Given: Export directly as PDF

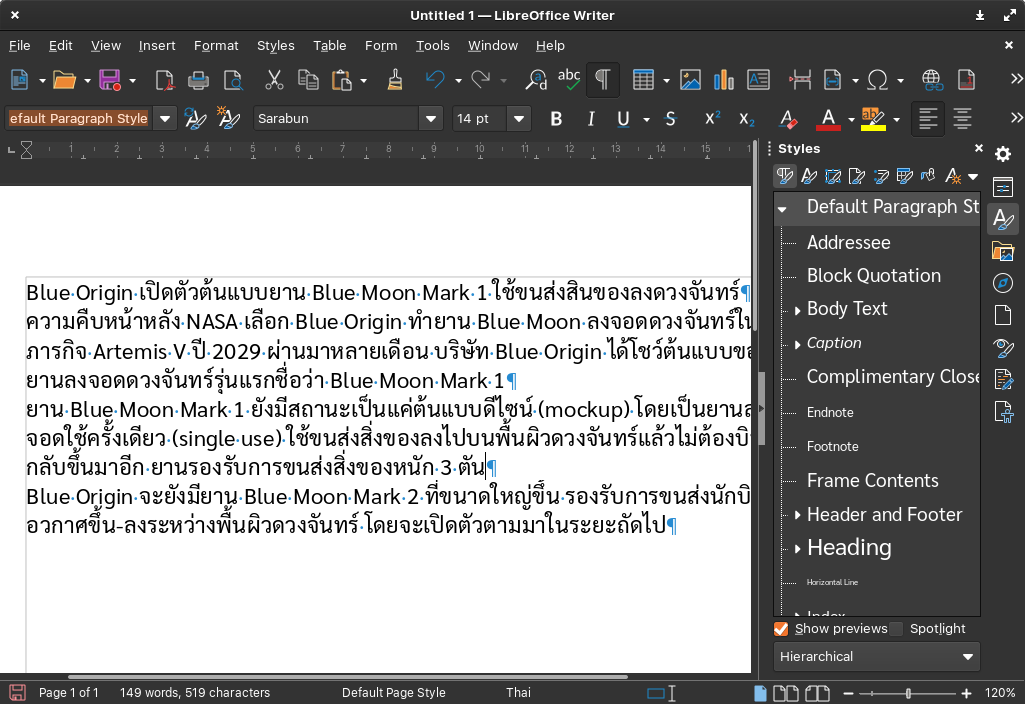Looking at the screenshot, I should point(164,80).
